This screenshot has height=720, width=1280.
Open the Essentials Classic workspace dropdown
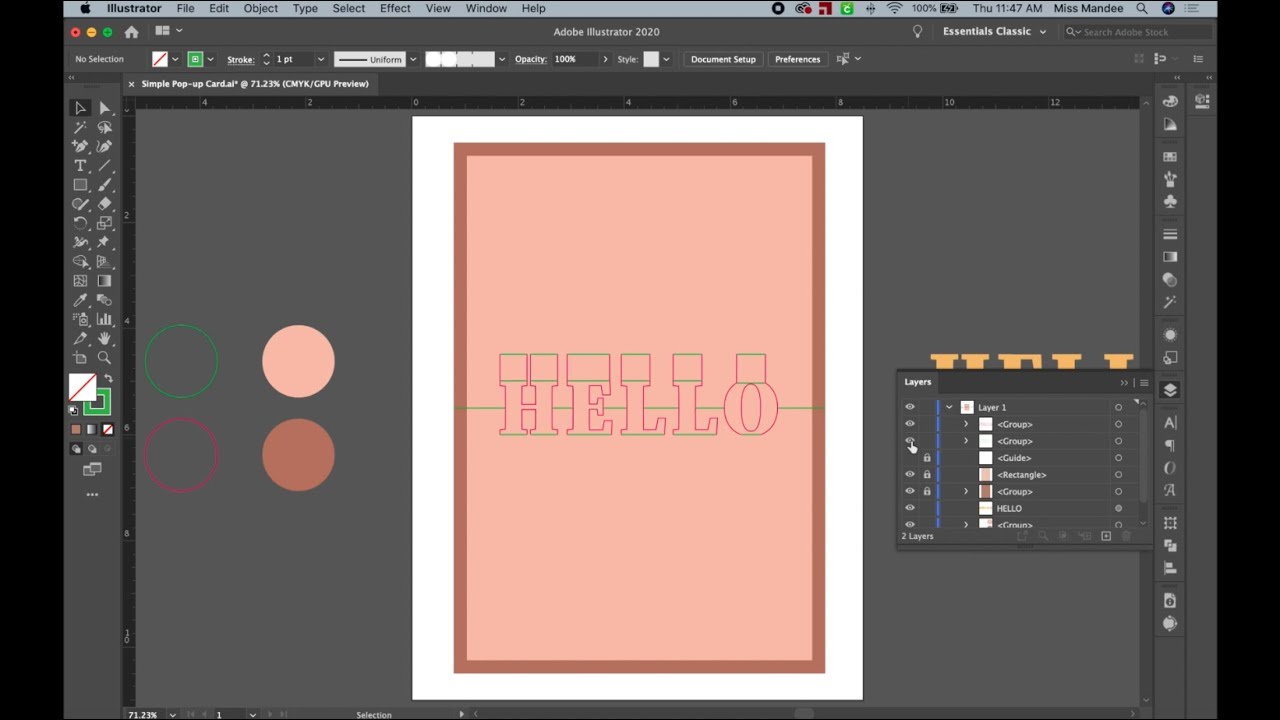click(x=995, y=32)
